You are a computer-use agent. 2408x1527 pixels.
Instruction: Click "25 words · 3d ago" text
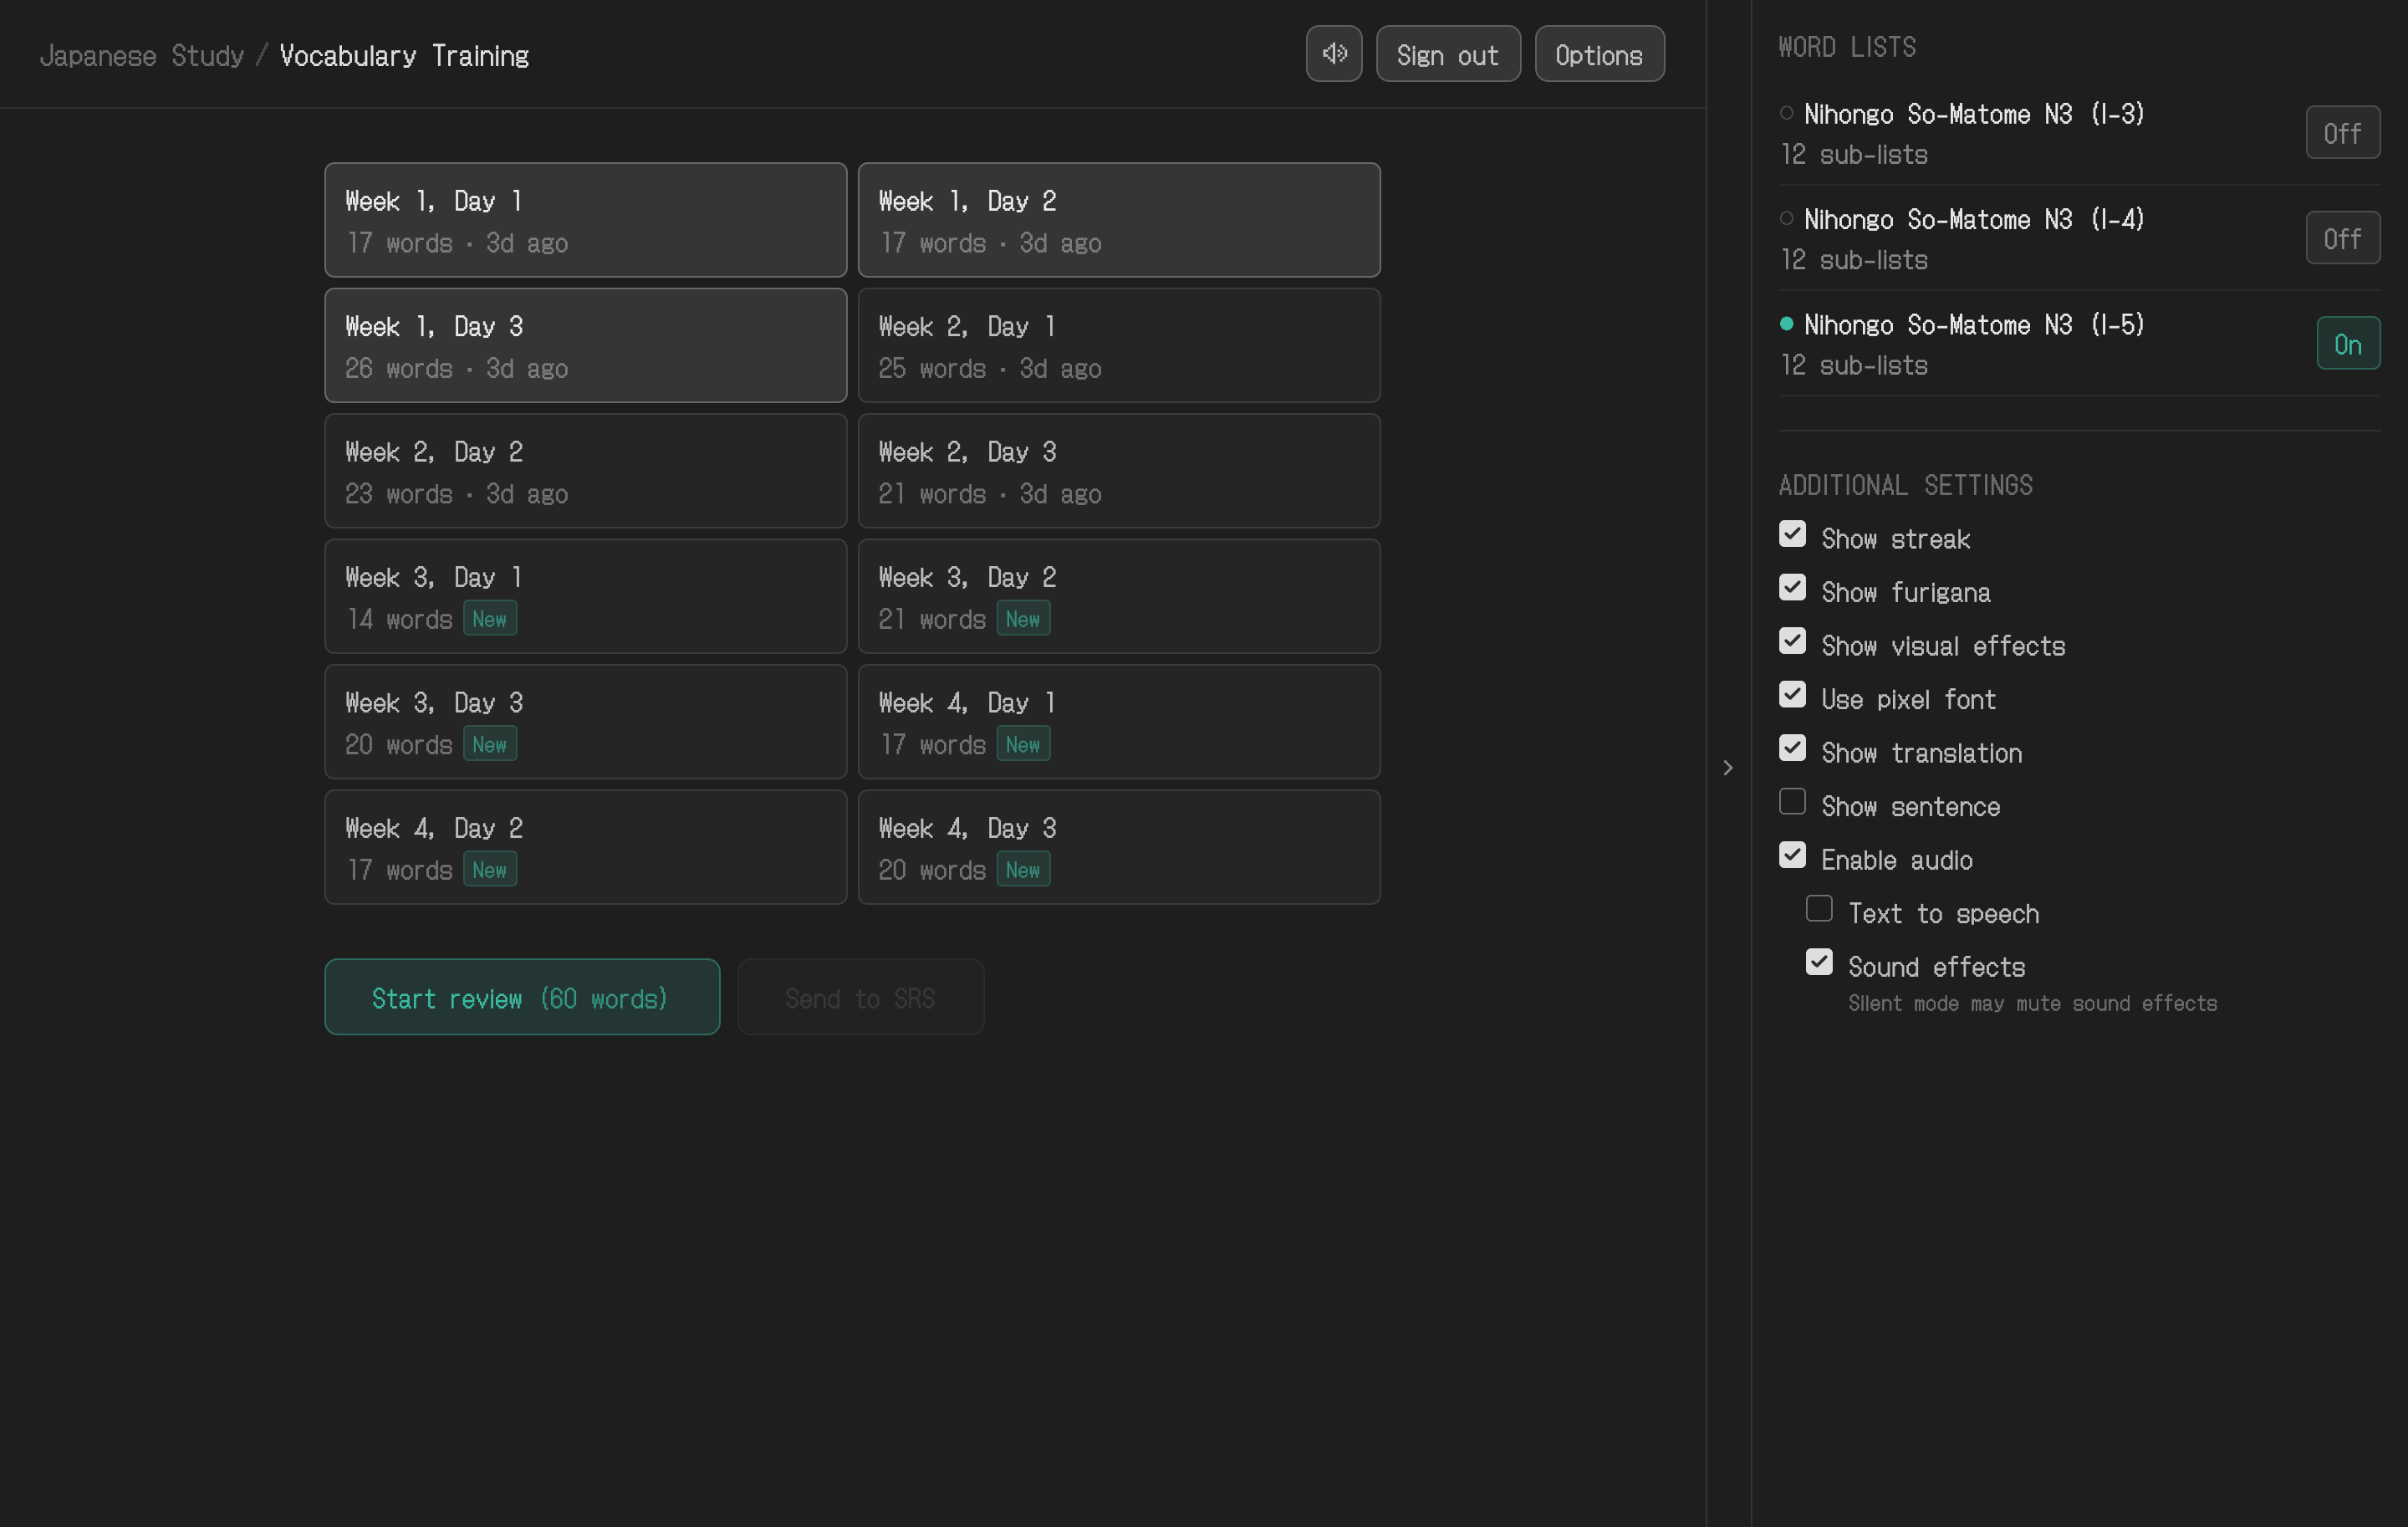point(990,369)
